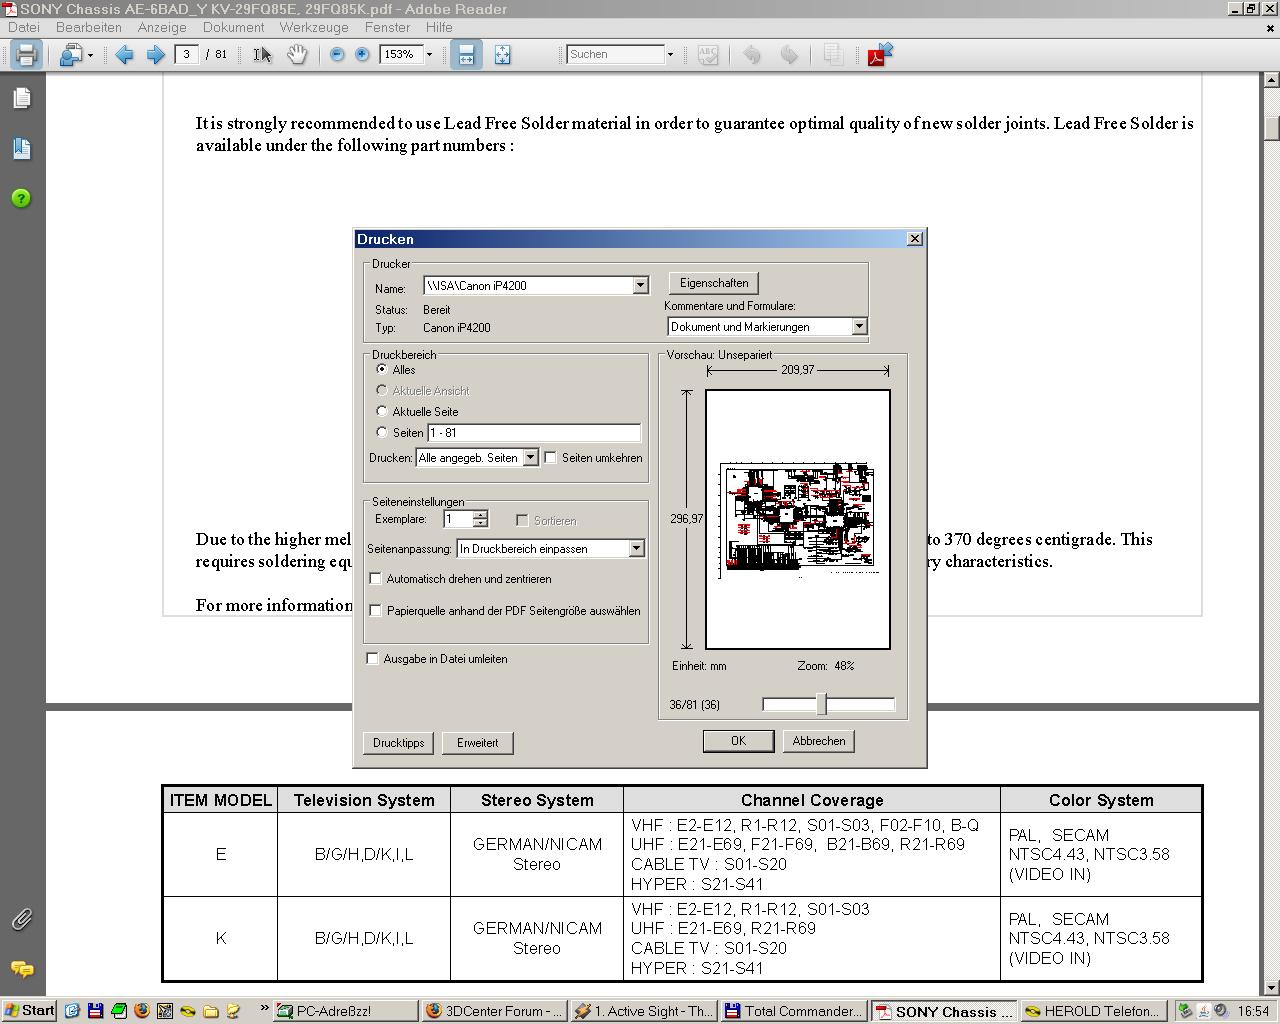
Task: Click the Seiten range input field
Action: [534, 432]
